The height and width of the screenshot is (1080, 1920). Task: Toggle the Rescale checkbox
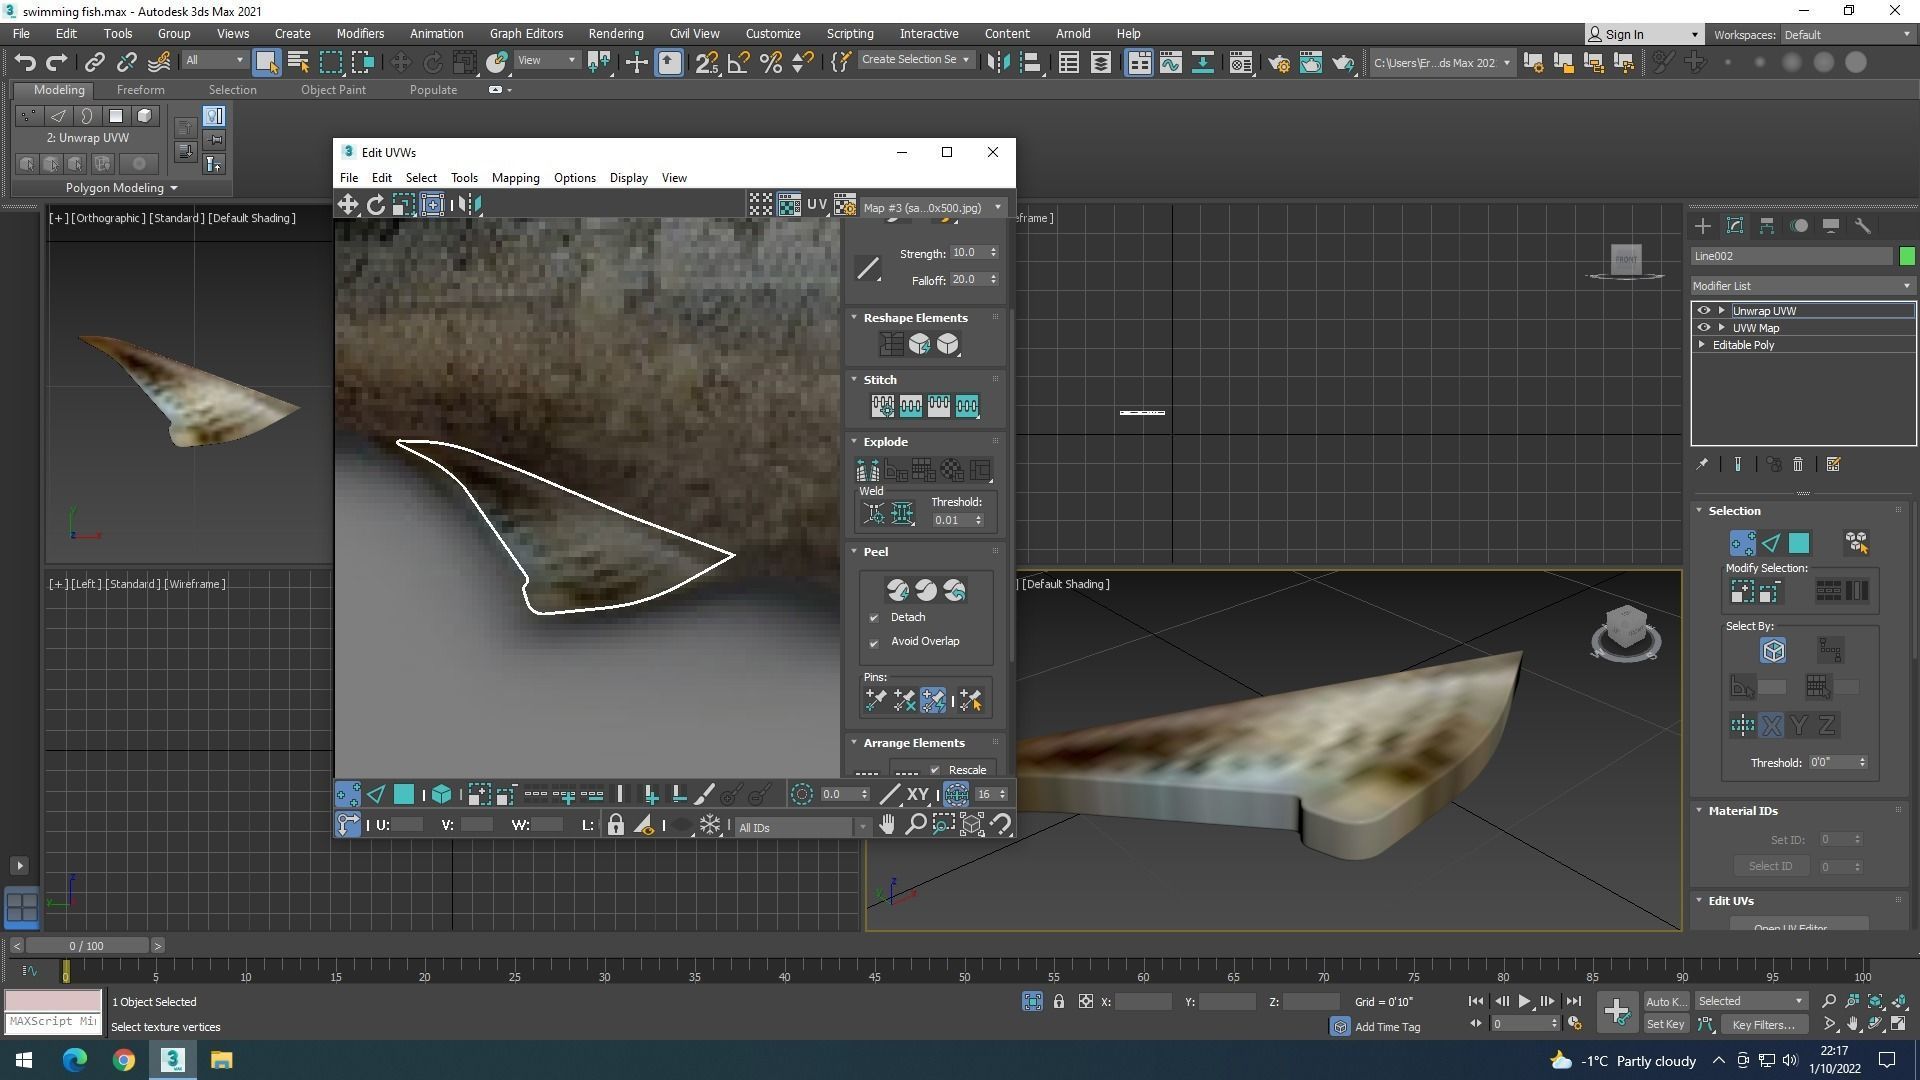click(x=935, y=770)
